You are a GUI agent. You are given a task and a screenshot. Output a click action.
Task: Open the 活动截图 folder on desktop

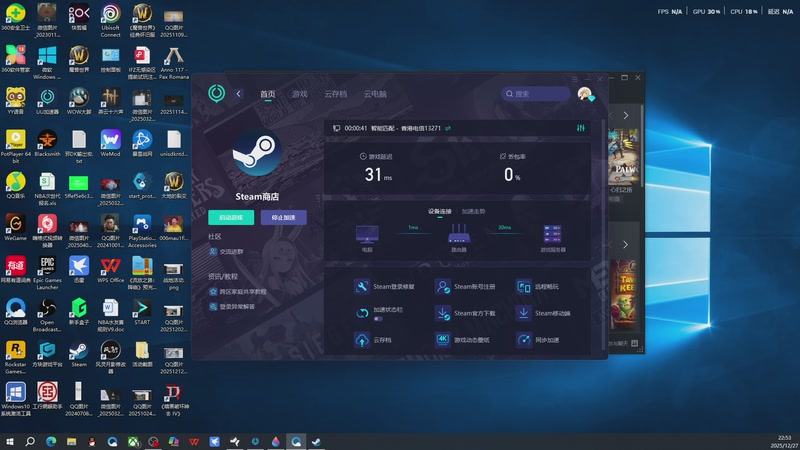point(142,354)
